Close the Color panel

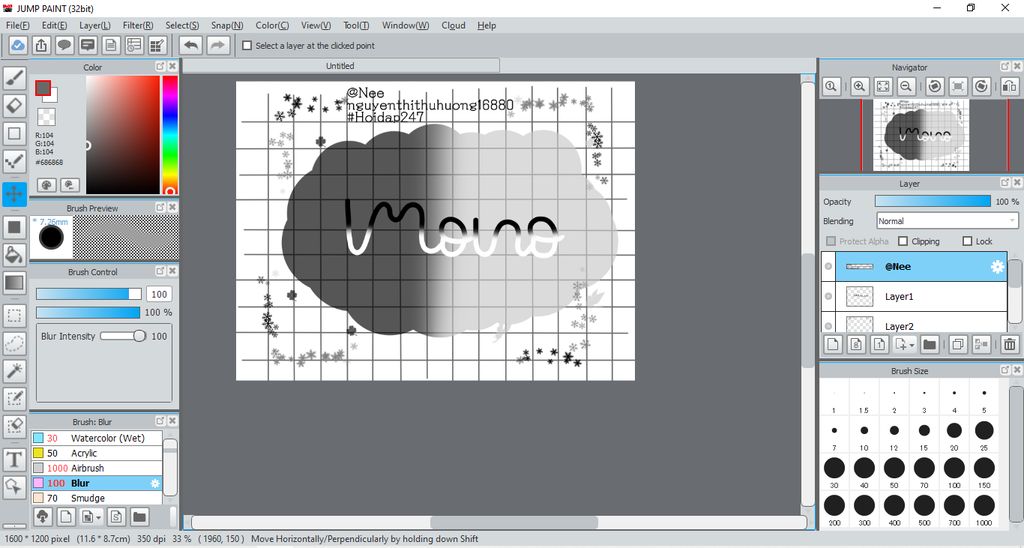(x=172, y=66)
